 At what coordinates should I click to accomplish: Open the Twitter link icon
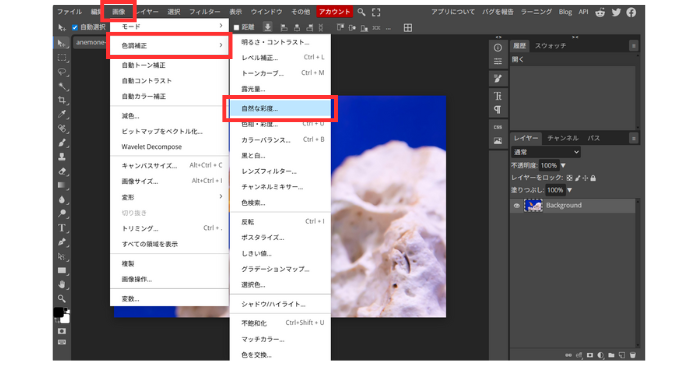coord(616,12)
